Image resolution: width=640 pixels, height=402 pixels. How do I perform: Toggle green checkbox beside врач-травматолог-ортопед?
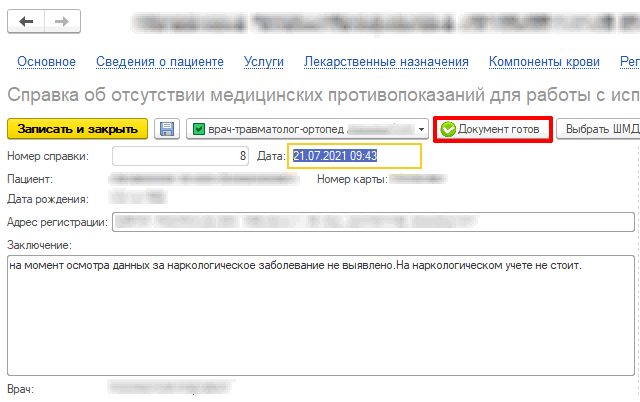[x=199, y=129]
